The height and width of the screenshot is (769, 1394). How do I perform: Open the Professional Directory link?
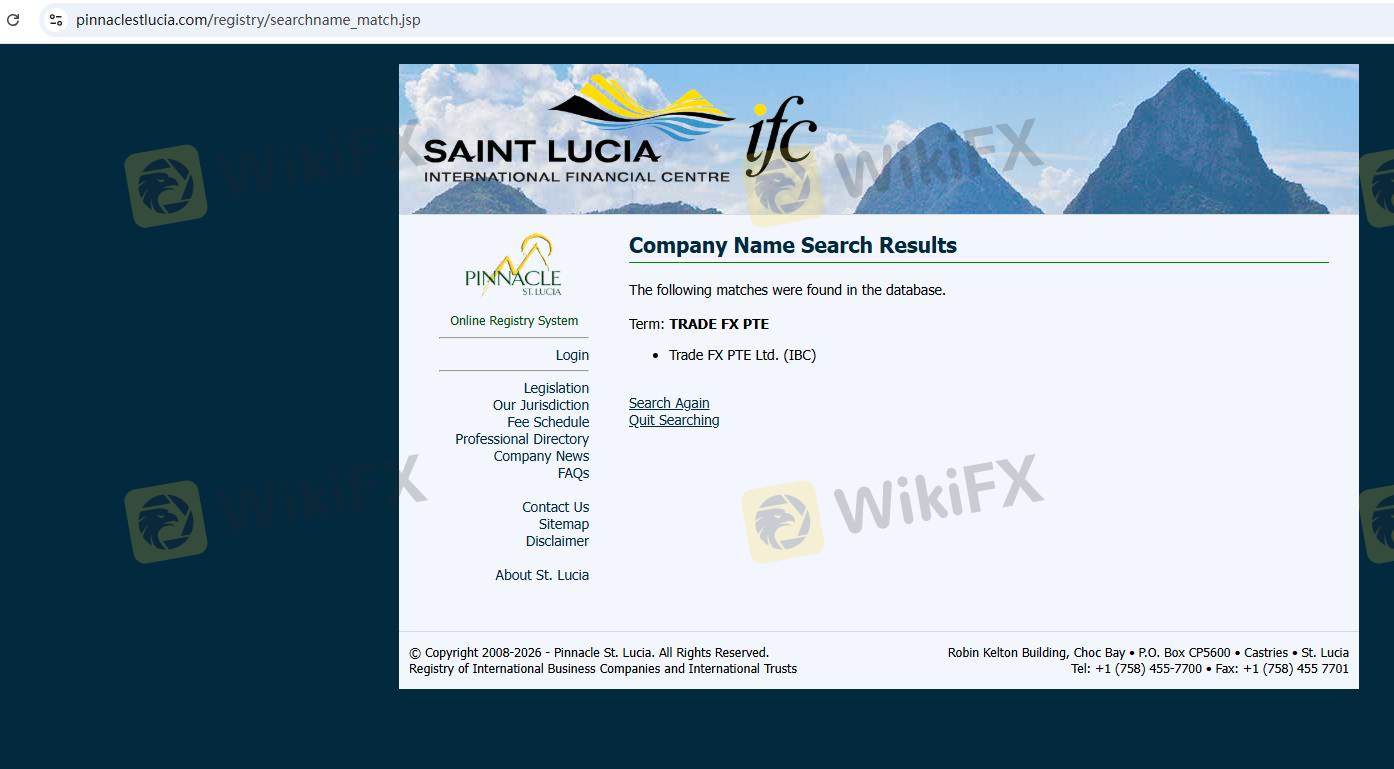(x=522, y=439)
